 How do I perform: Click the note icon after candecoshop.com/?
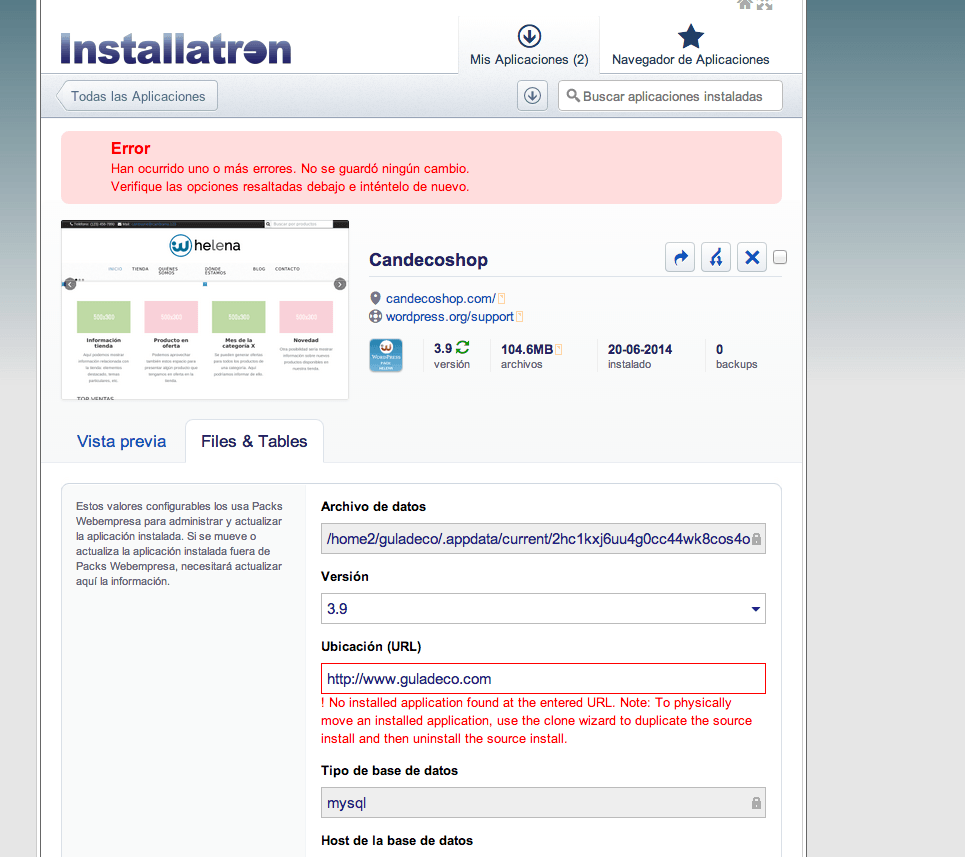pos(502,298)
